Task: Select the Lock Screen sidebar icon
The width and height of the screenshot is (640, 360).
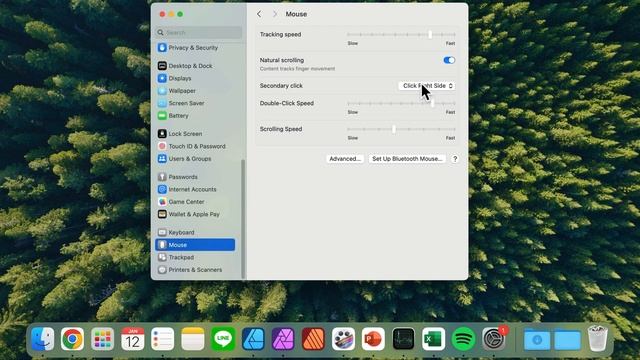Action: 162,133
